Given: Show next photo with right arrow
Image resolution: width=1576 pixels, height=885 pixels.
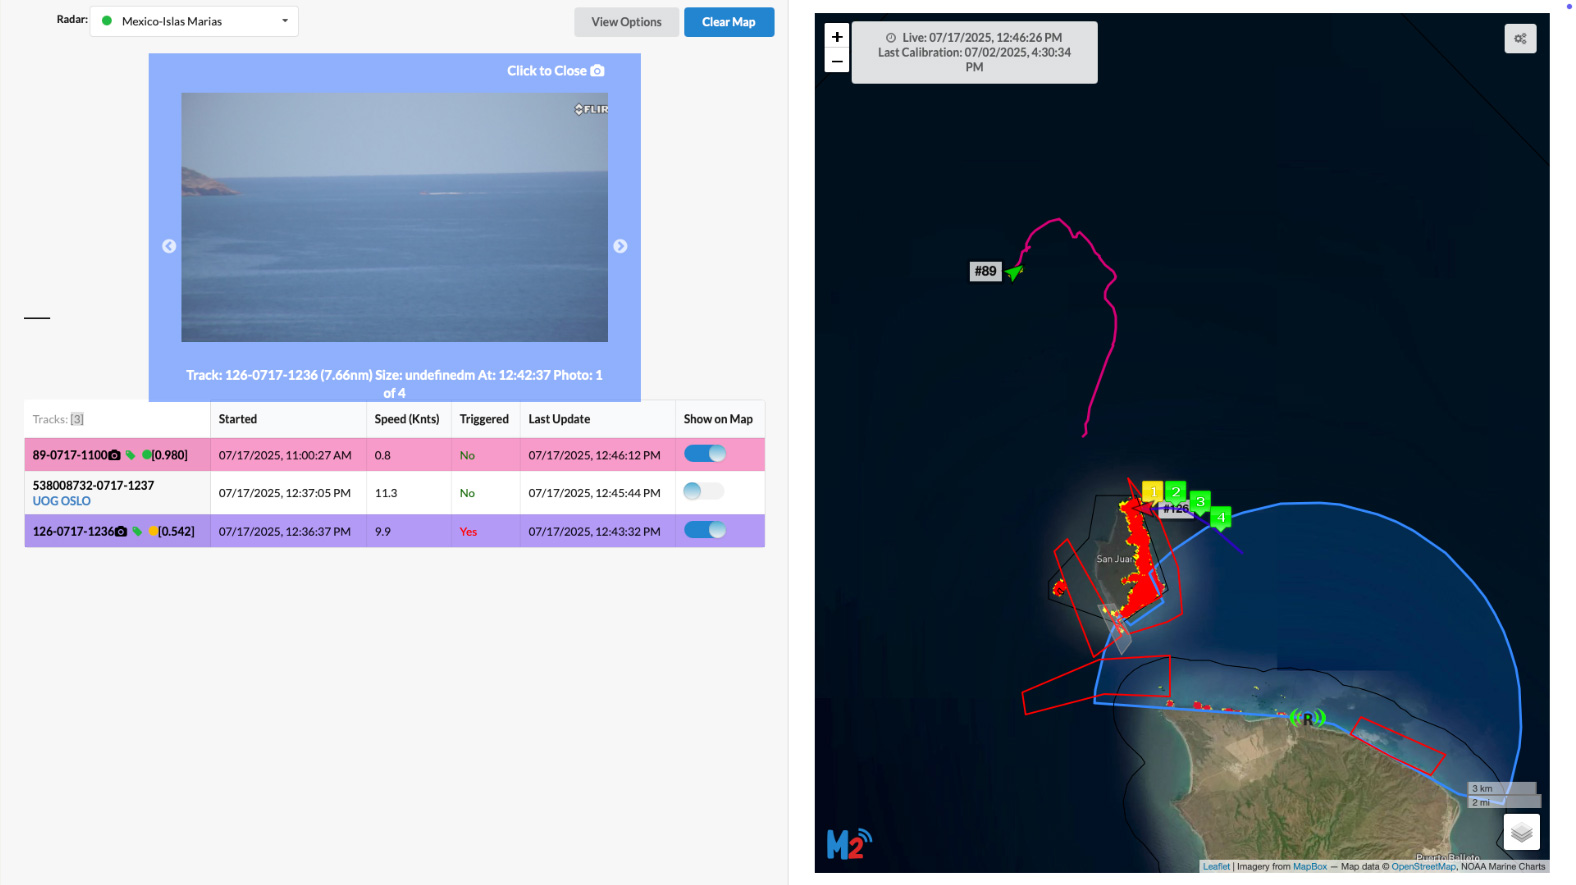Looking at the screenshot, I should (x=620, y=246).
